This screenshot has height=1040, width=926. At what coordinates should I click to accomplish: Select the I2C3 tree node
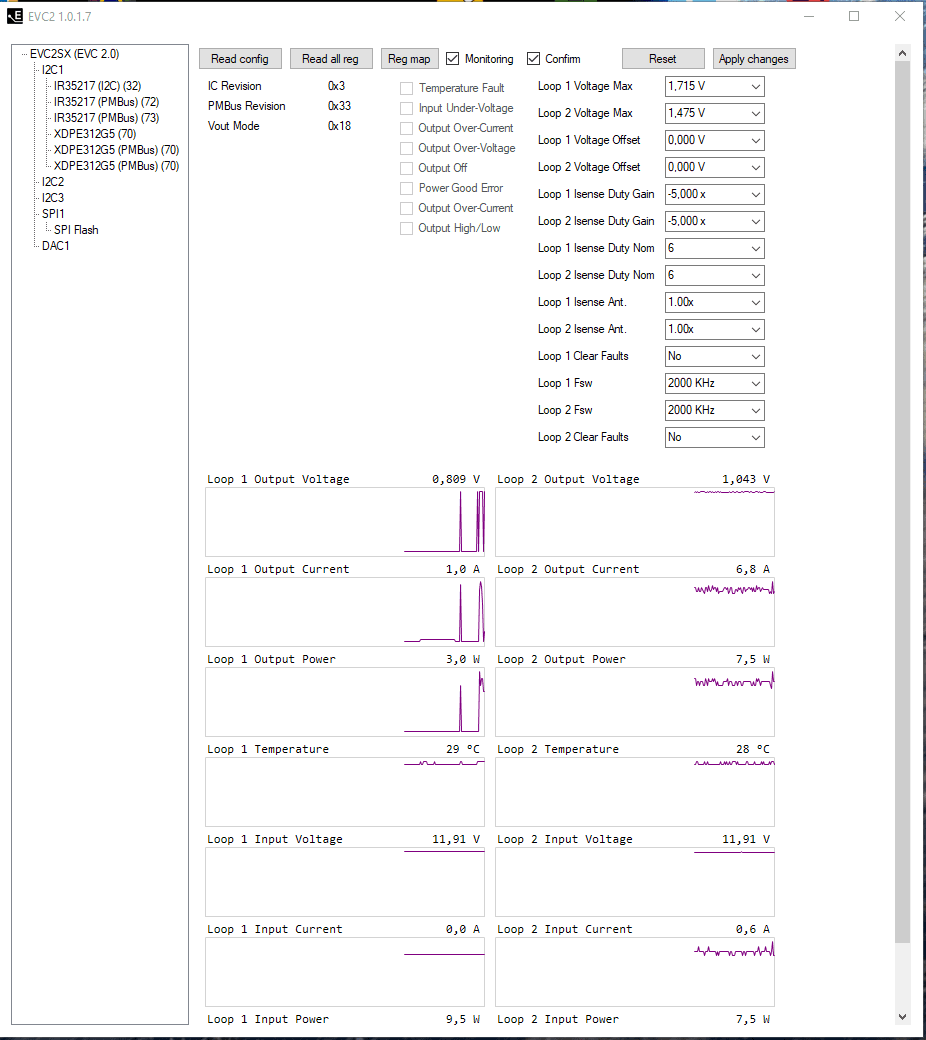52,198
